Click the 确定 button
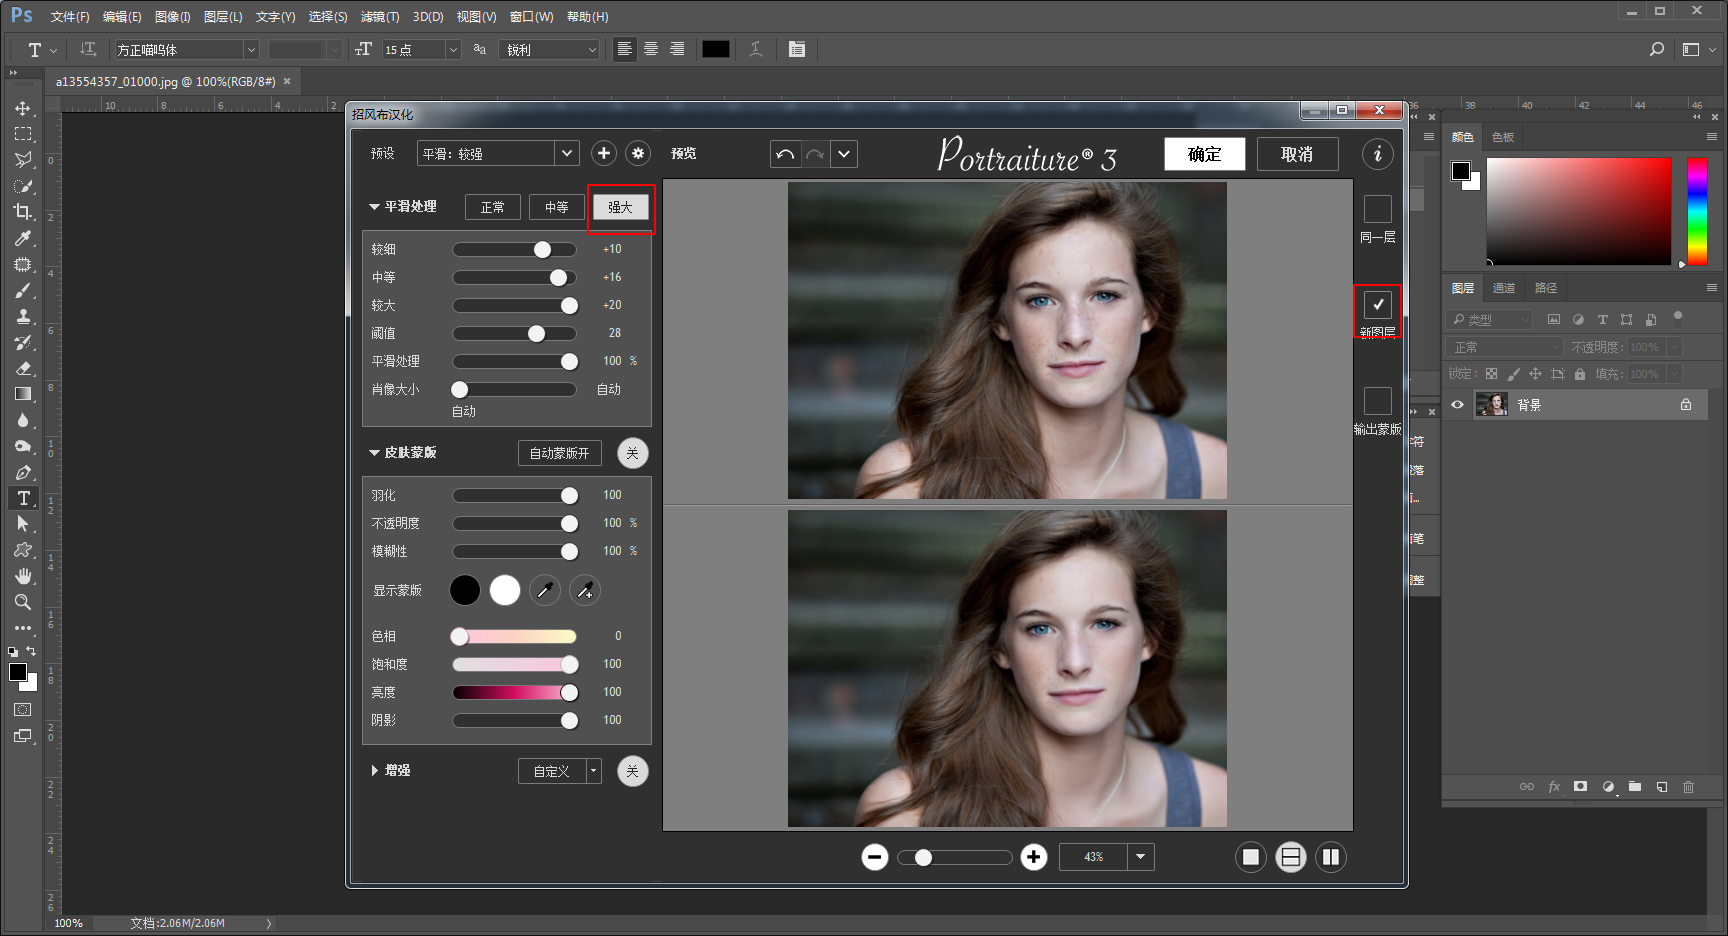 (1205, 154)
